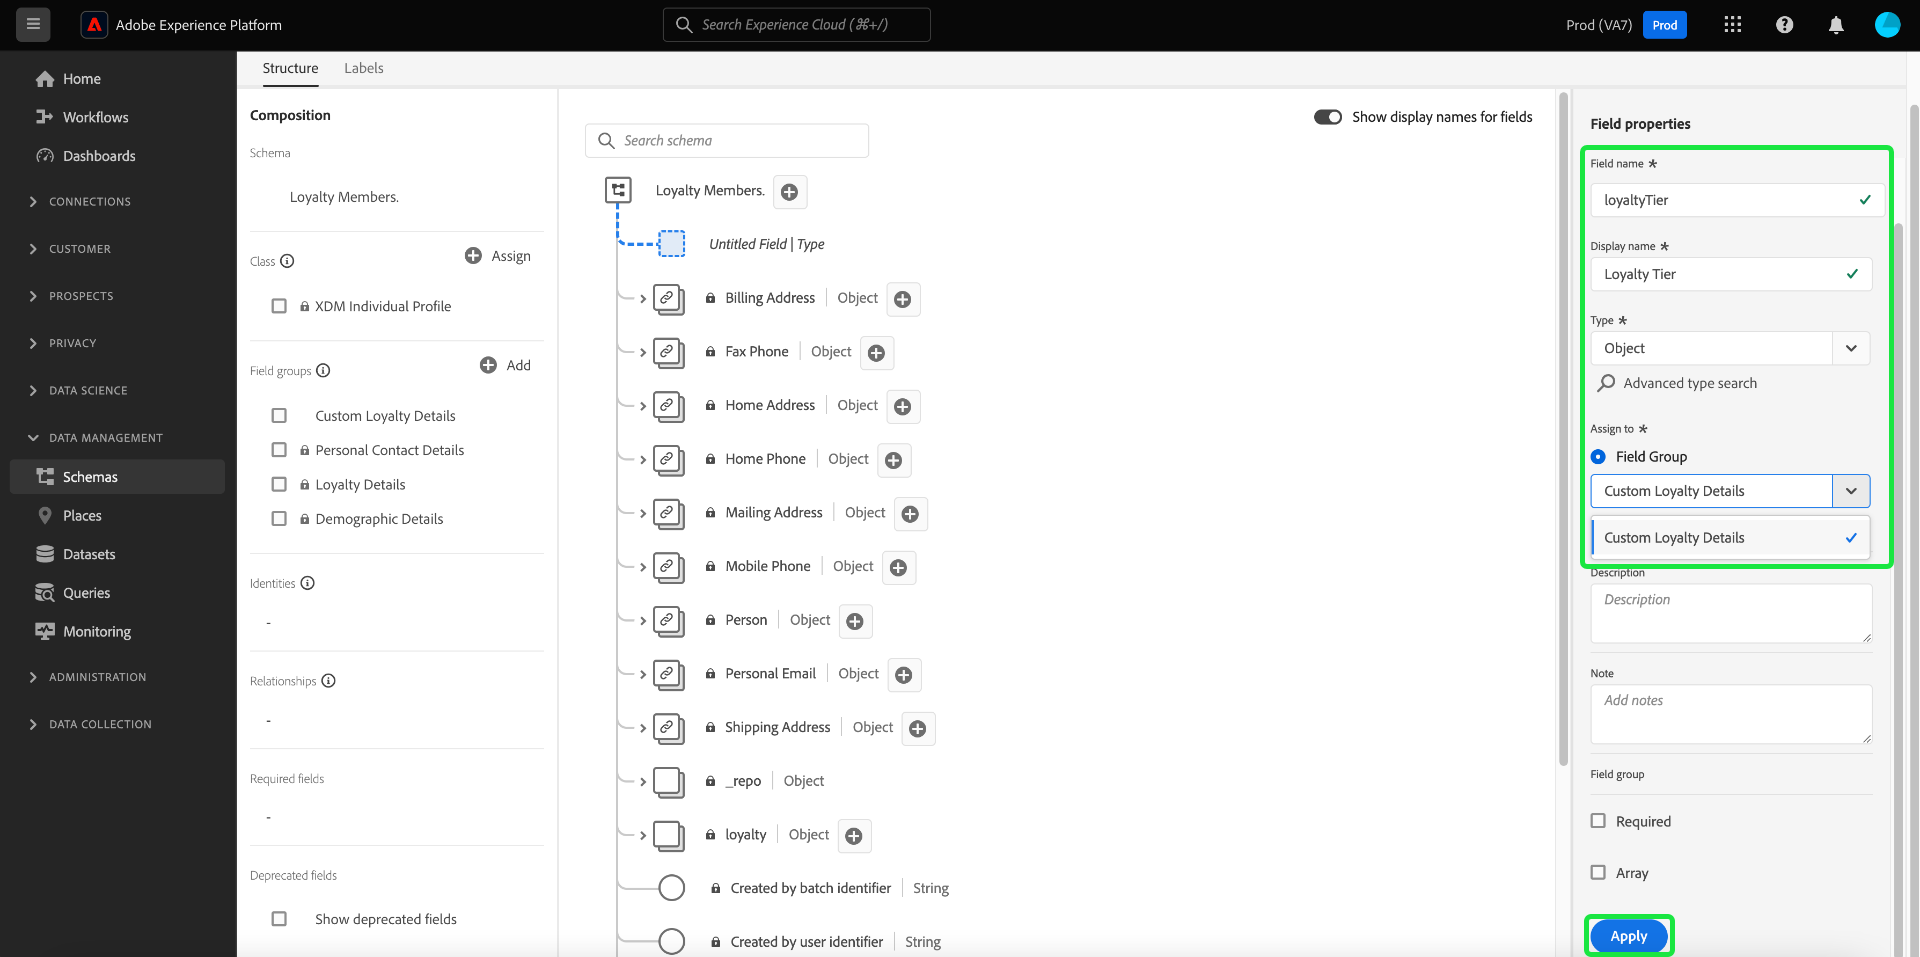Image resolution: width=1920 pixels, height=957 pixels.
Task: Check the Custom Loyalty Details field group
Action: (x=279, y=416)
